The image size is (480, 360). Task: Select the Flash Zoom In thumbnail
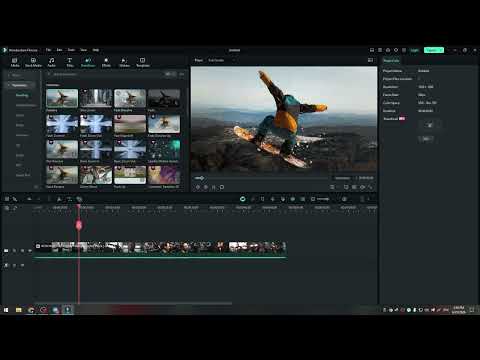click(x=62, y=124)
